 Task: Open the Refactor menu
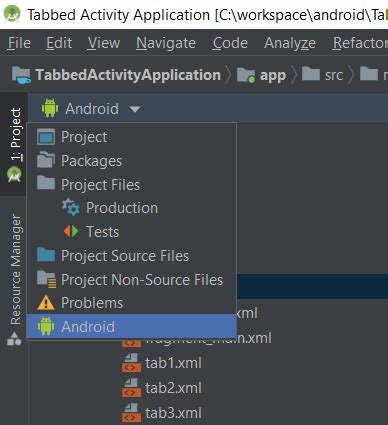pos(360,43)
